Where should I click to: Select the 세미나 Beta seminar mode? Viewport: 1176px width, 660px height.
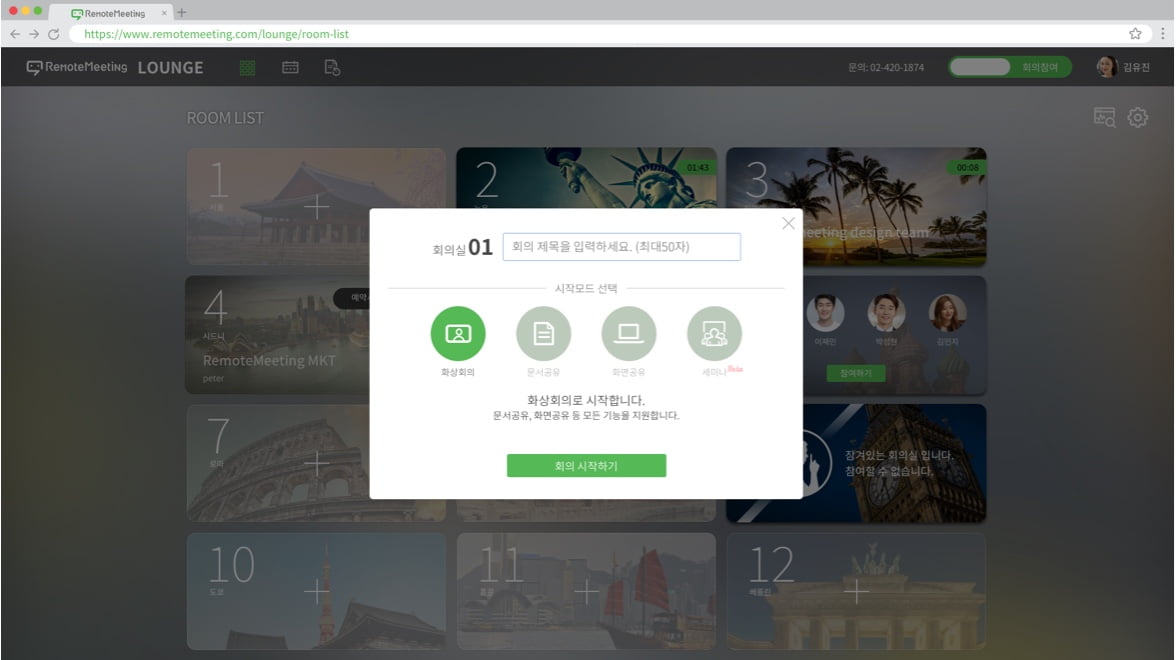click(714, 334)
